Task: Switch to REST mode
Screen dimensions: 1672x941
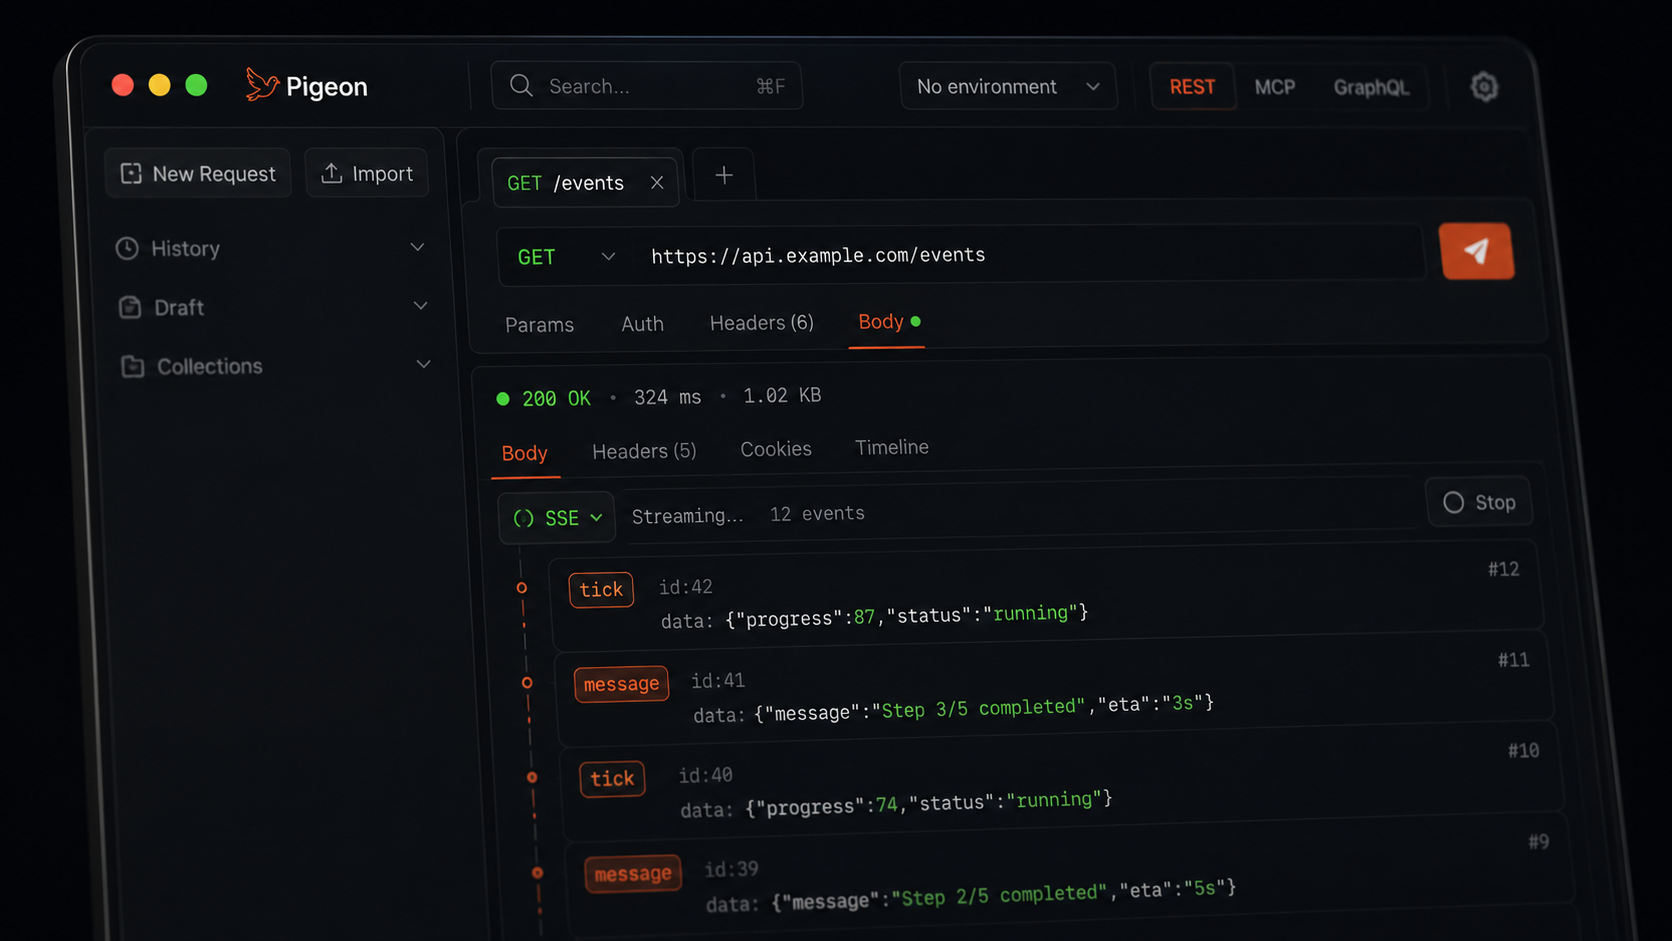Action: click(1193, 87)
